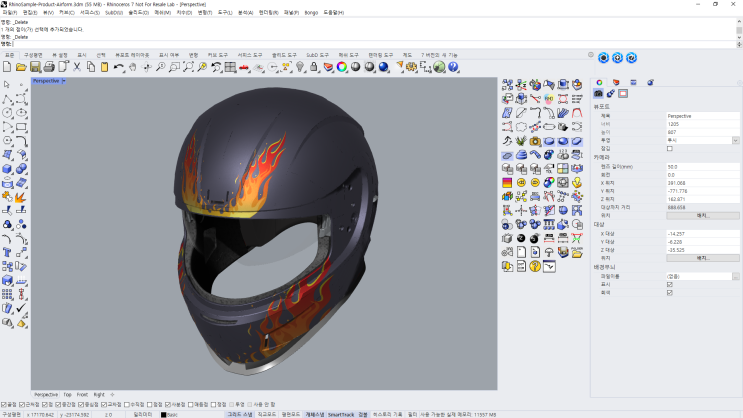The width and height of the screenshot is (743, 418).
Task: Open the Bongo menu
Action: [x=311, y=13]
